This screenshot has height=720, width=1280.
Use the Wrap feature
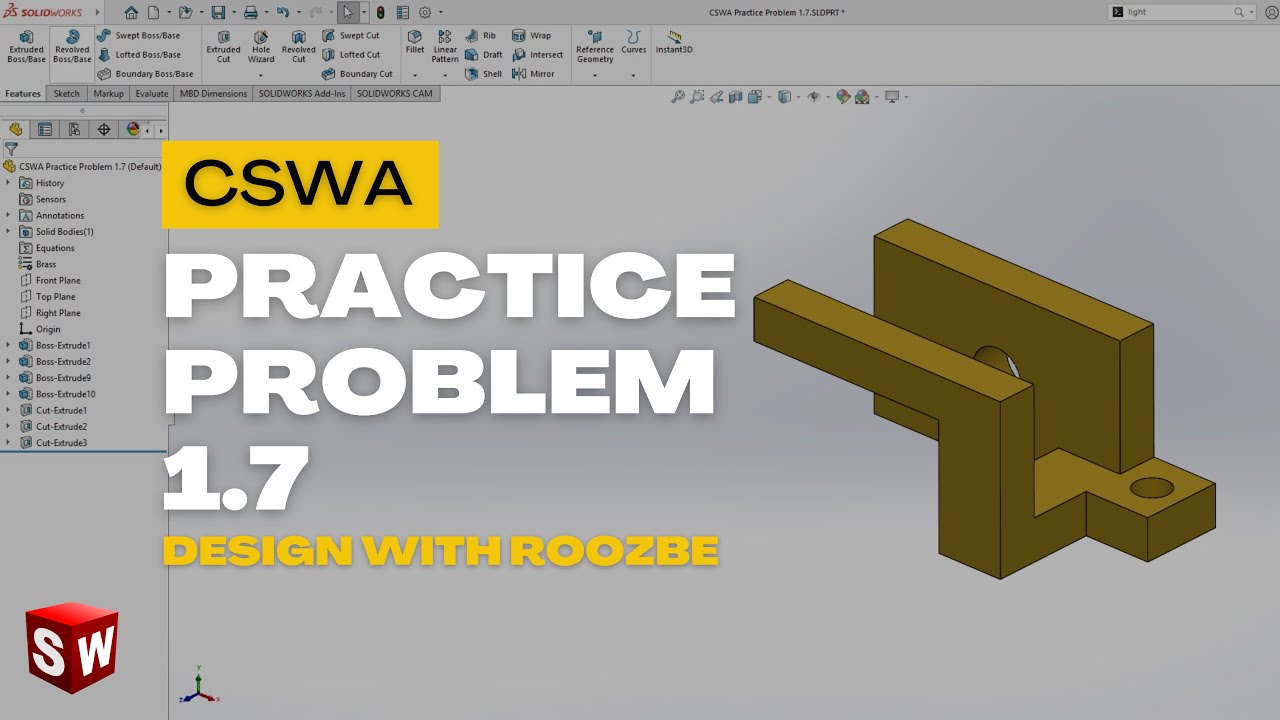pyautogui.click(x=531, y=35)
